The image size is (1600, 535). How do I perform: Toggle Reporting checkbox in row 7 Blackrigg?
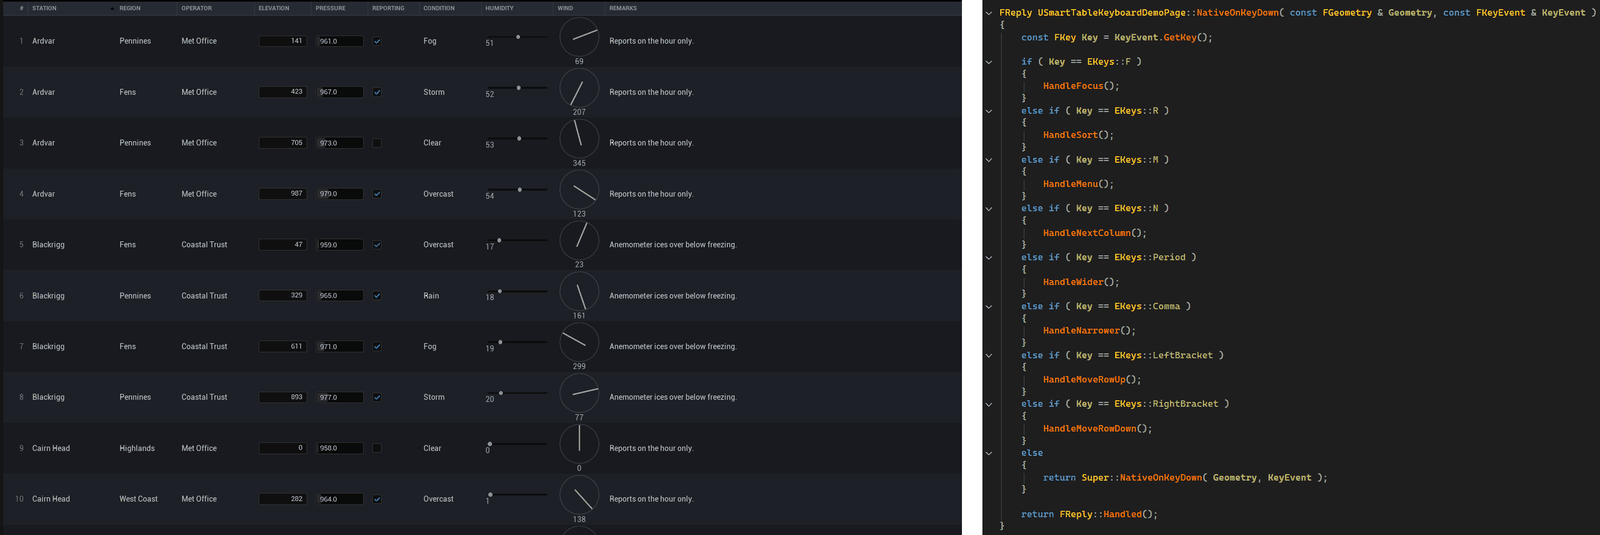377,346
